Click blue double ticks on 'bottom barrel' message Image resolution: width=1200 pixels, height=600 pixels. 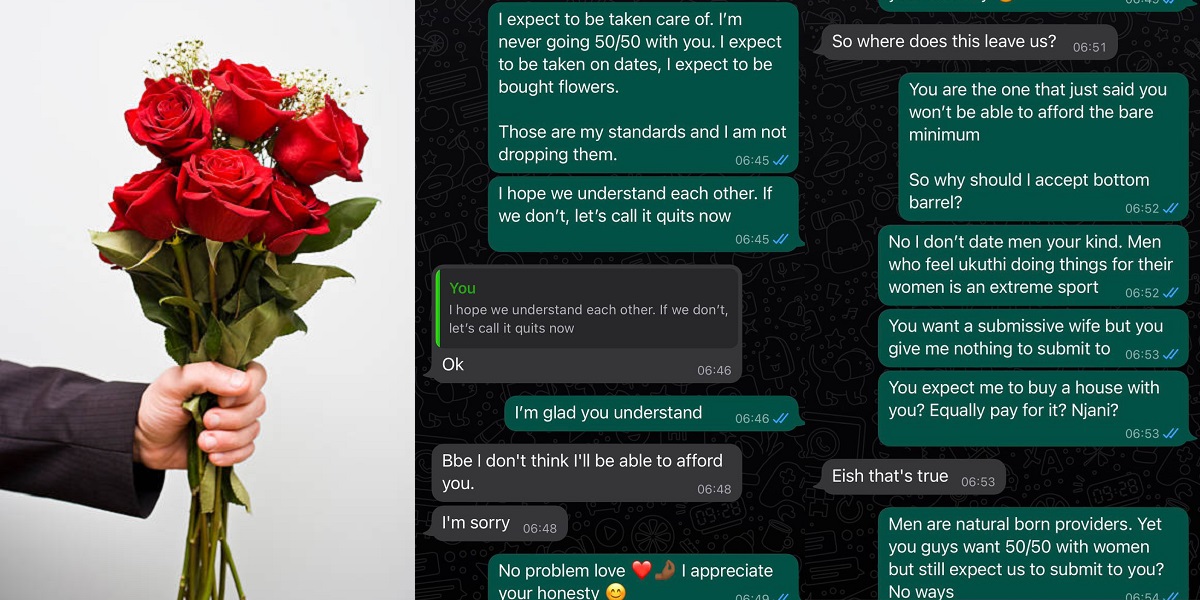click(1171, 208)
